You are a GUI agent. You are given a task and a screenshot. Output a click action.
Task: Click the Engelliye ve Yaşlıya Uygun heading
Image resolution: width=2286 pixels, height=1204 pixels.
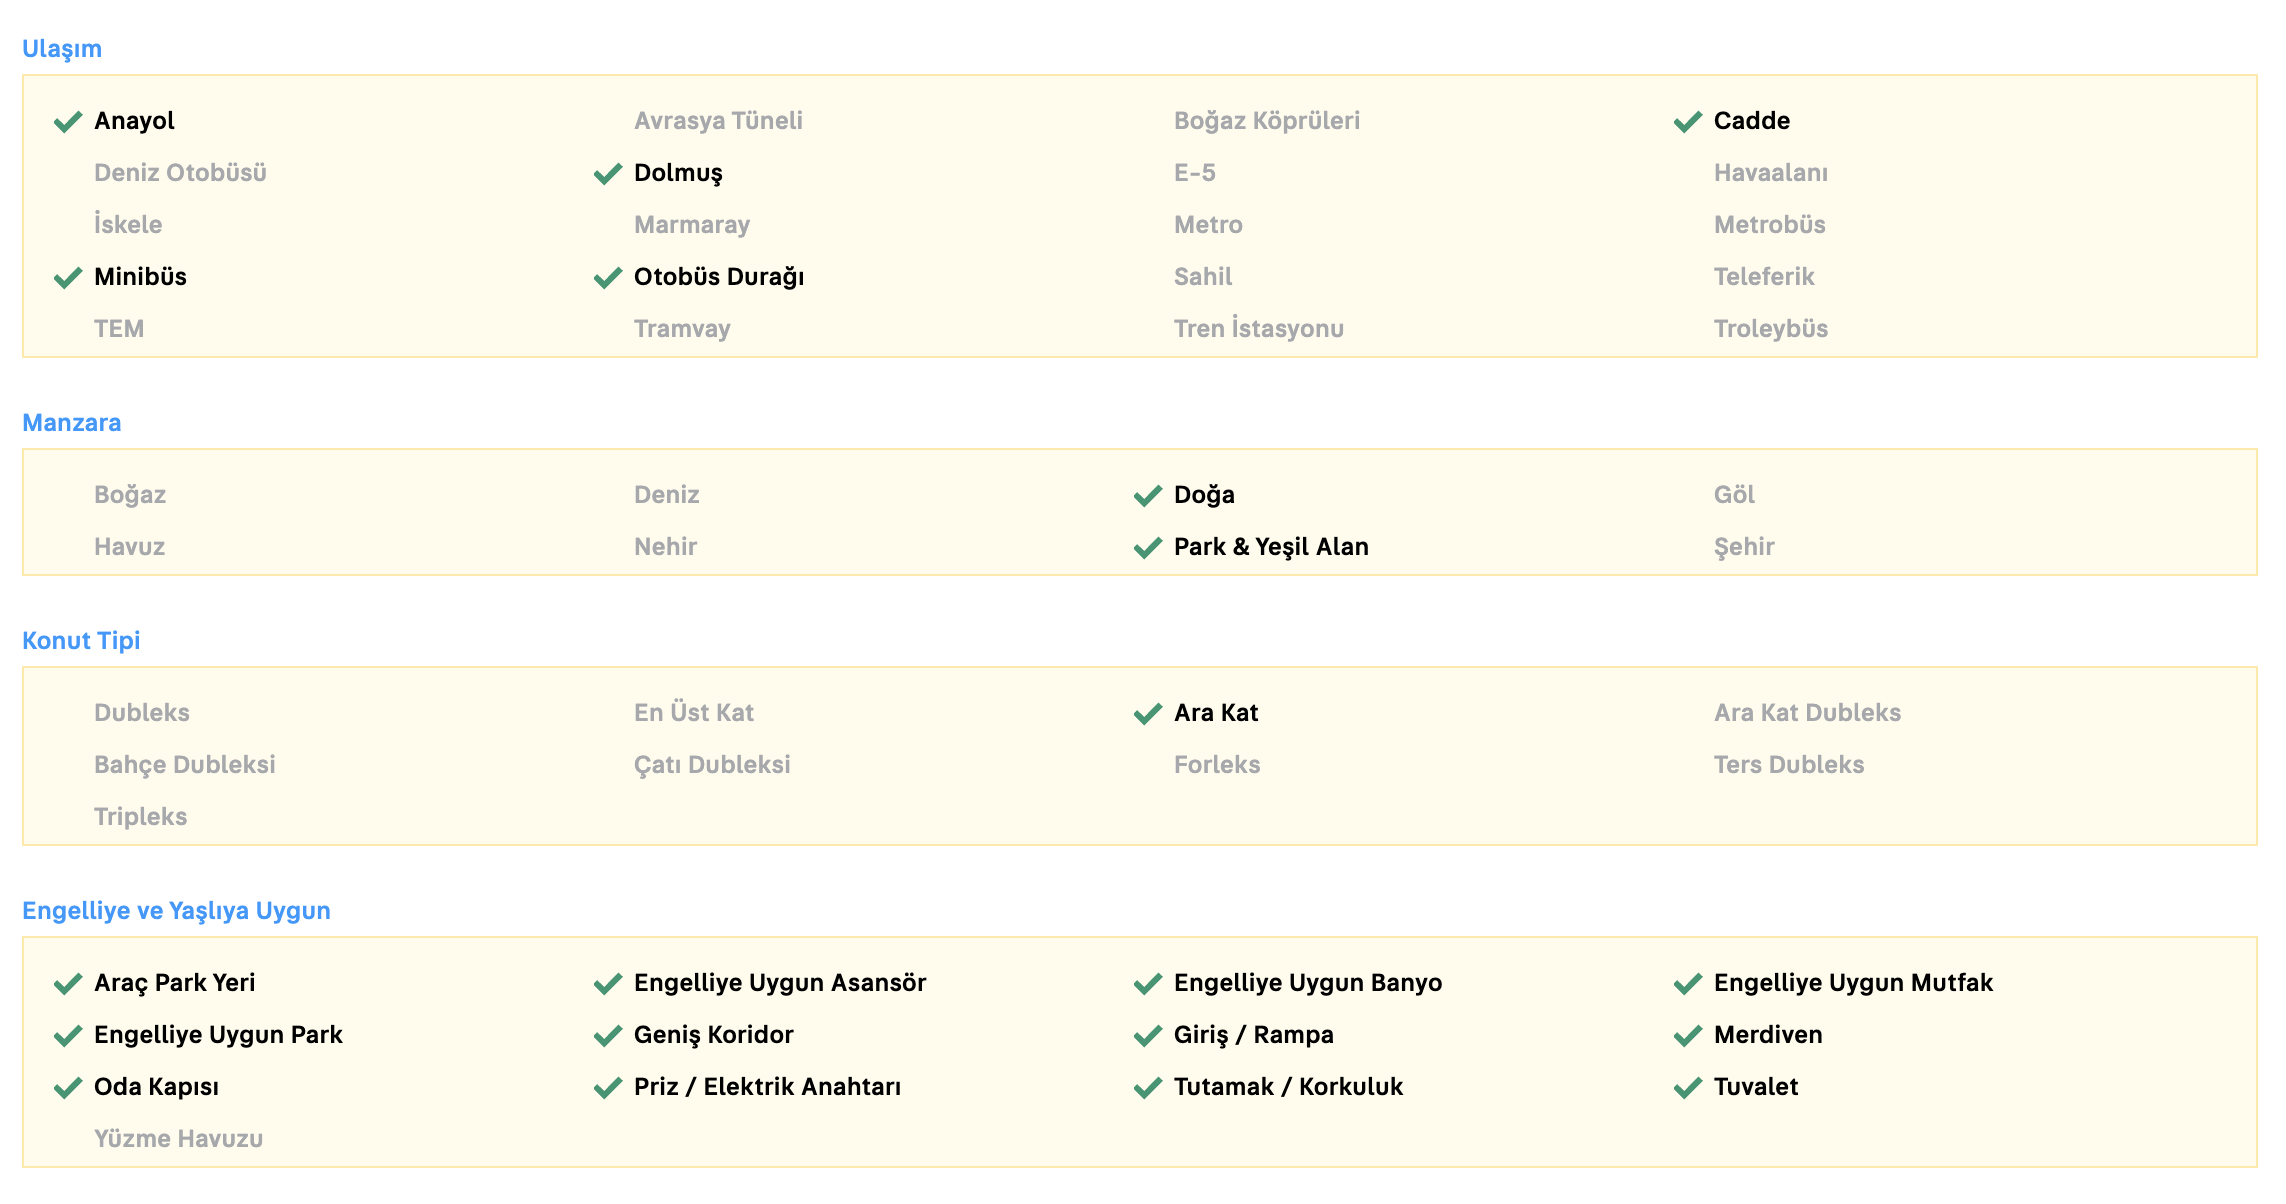[176, 911]
